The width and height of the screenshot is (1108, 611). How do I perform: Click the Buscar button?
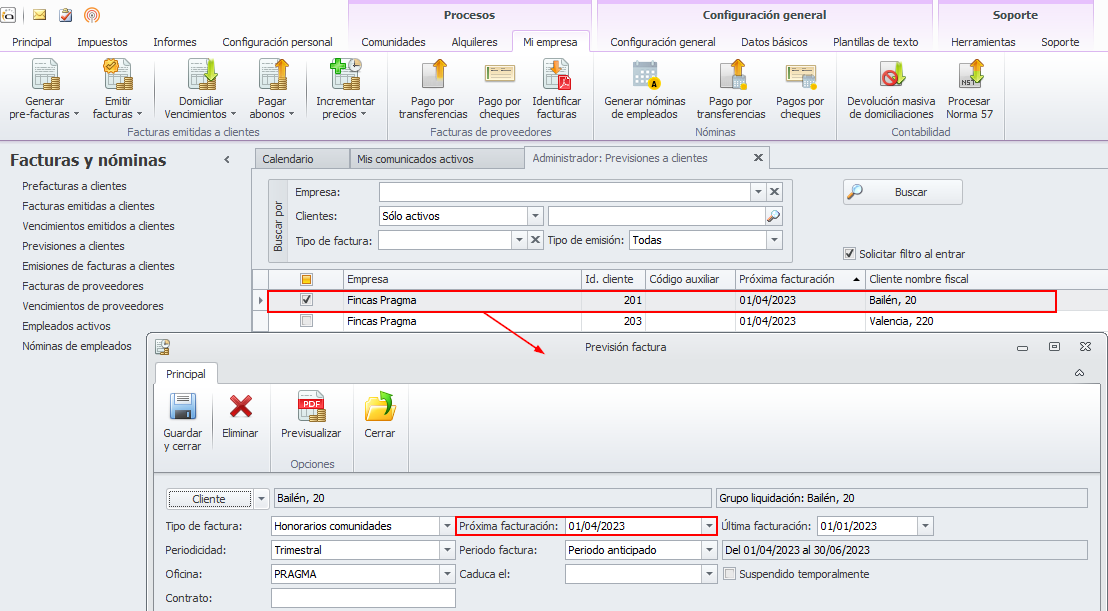[x=902, y=192]
